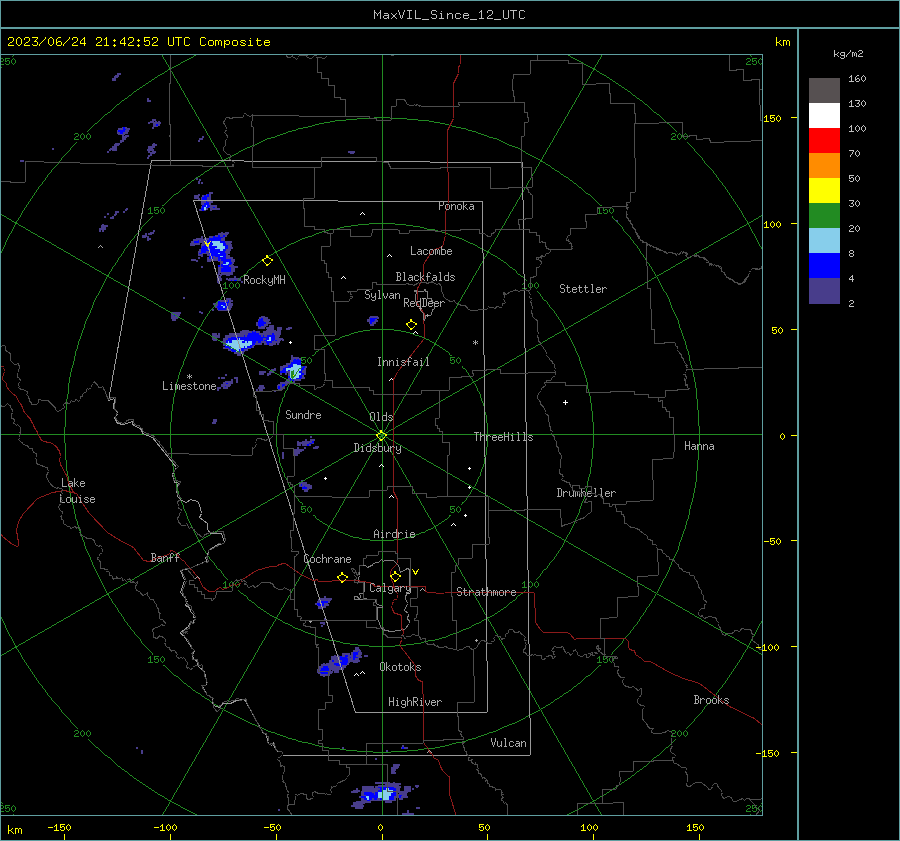
Task: Click the Brooks town label
Action: 711,700
